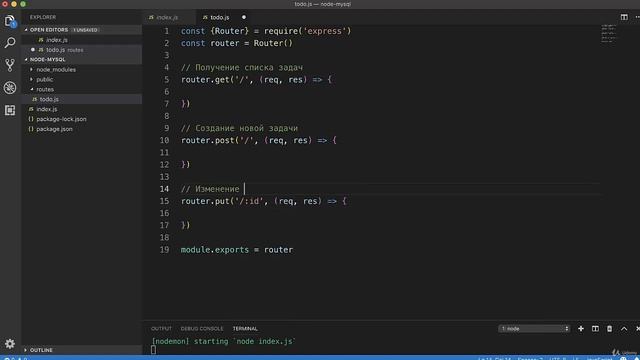Open the Explorer view in activity bar
This screenshot has width=640, height=360.
tap(10, 20)
